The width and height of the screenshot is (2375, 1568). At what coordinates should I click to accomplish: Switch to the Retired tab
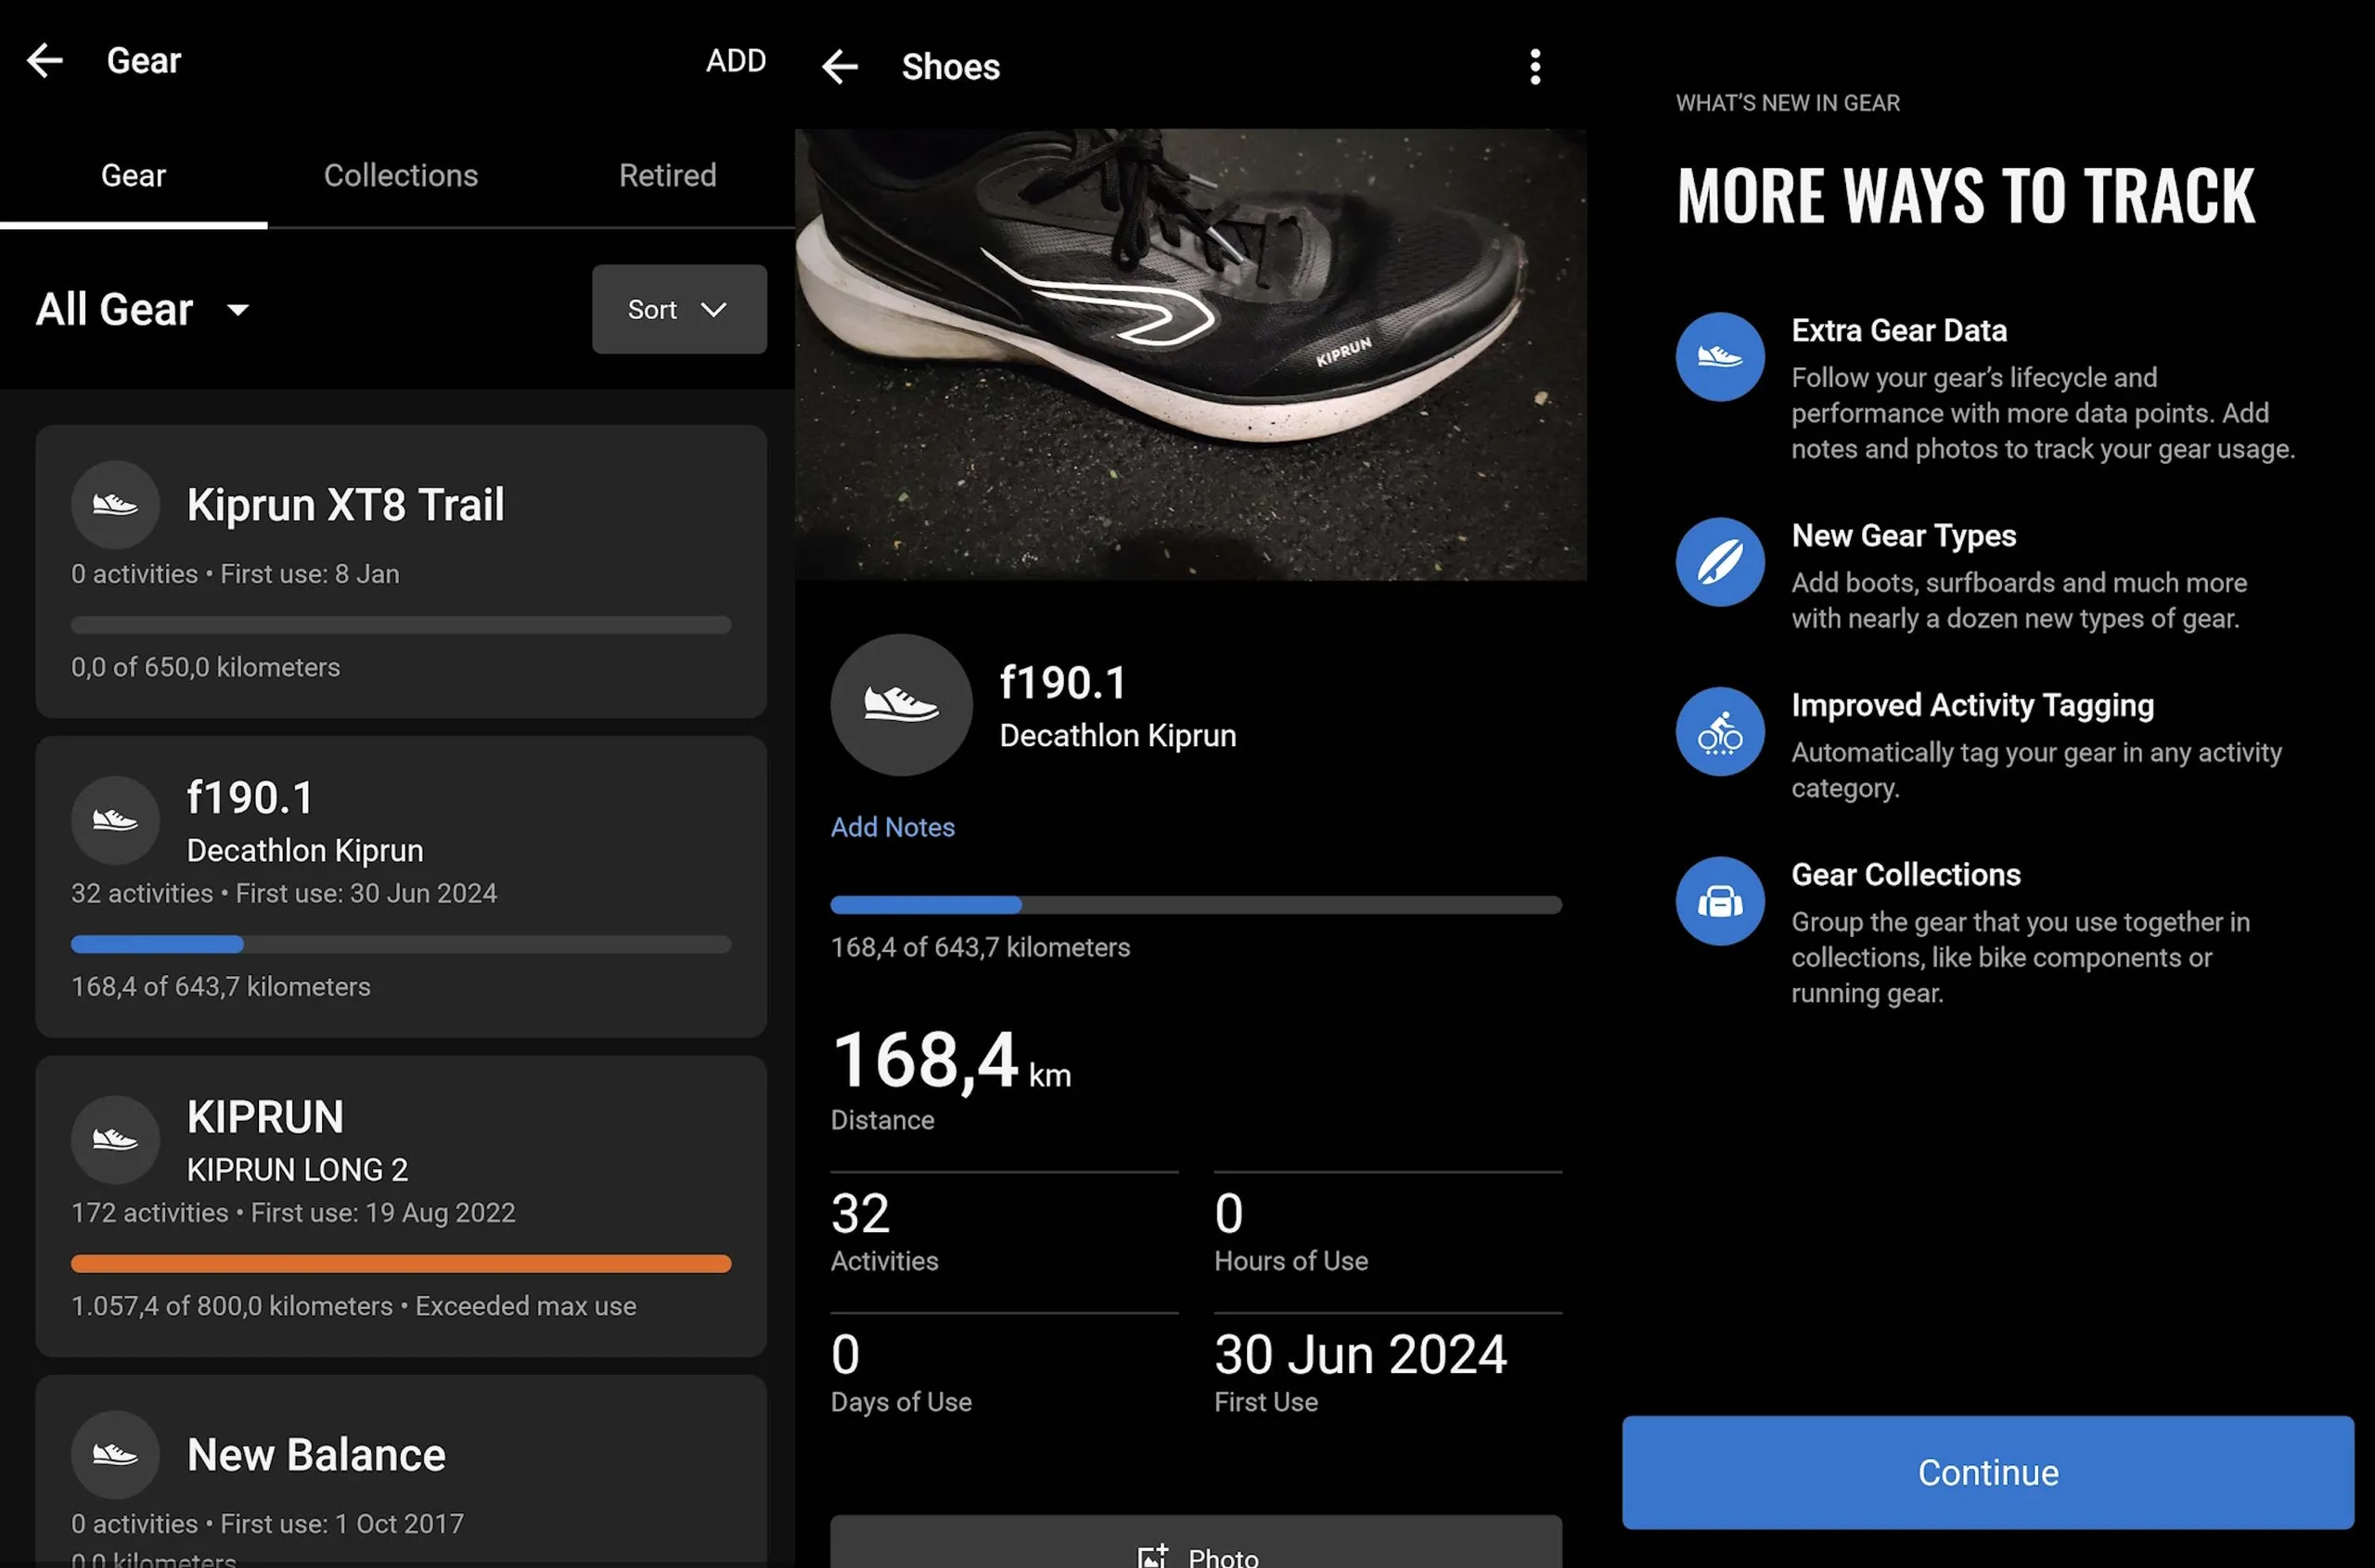[x=667, y=176]
